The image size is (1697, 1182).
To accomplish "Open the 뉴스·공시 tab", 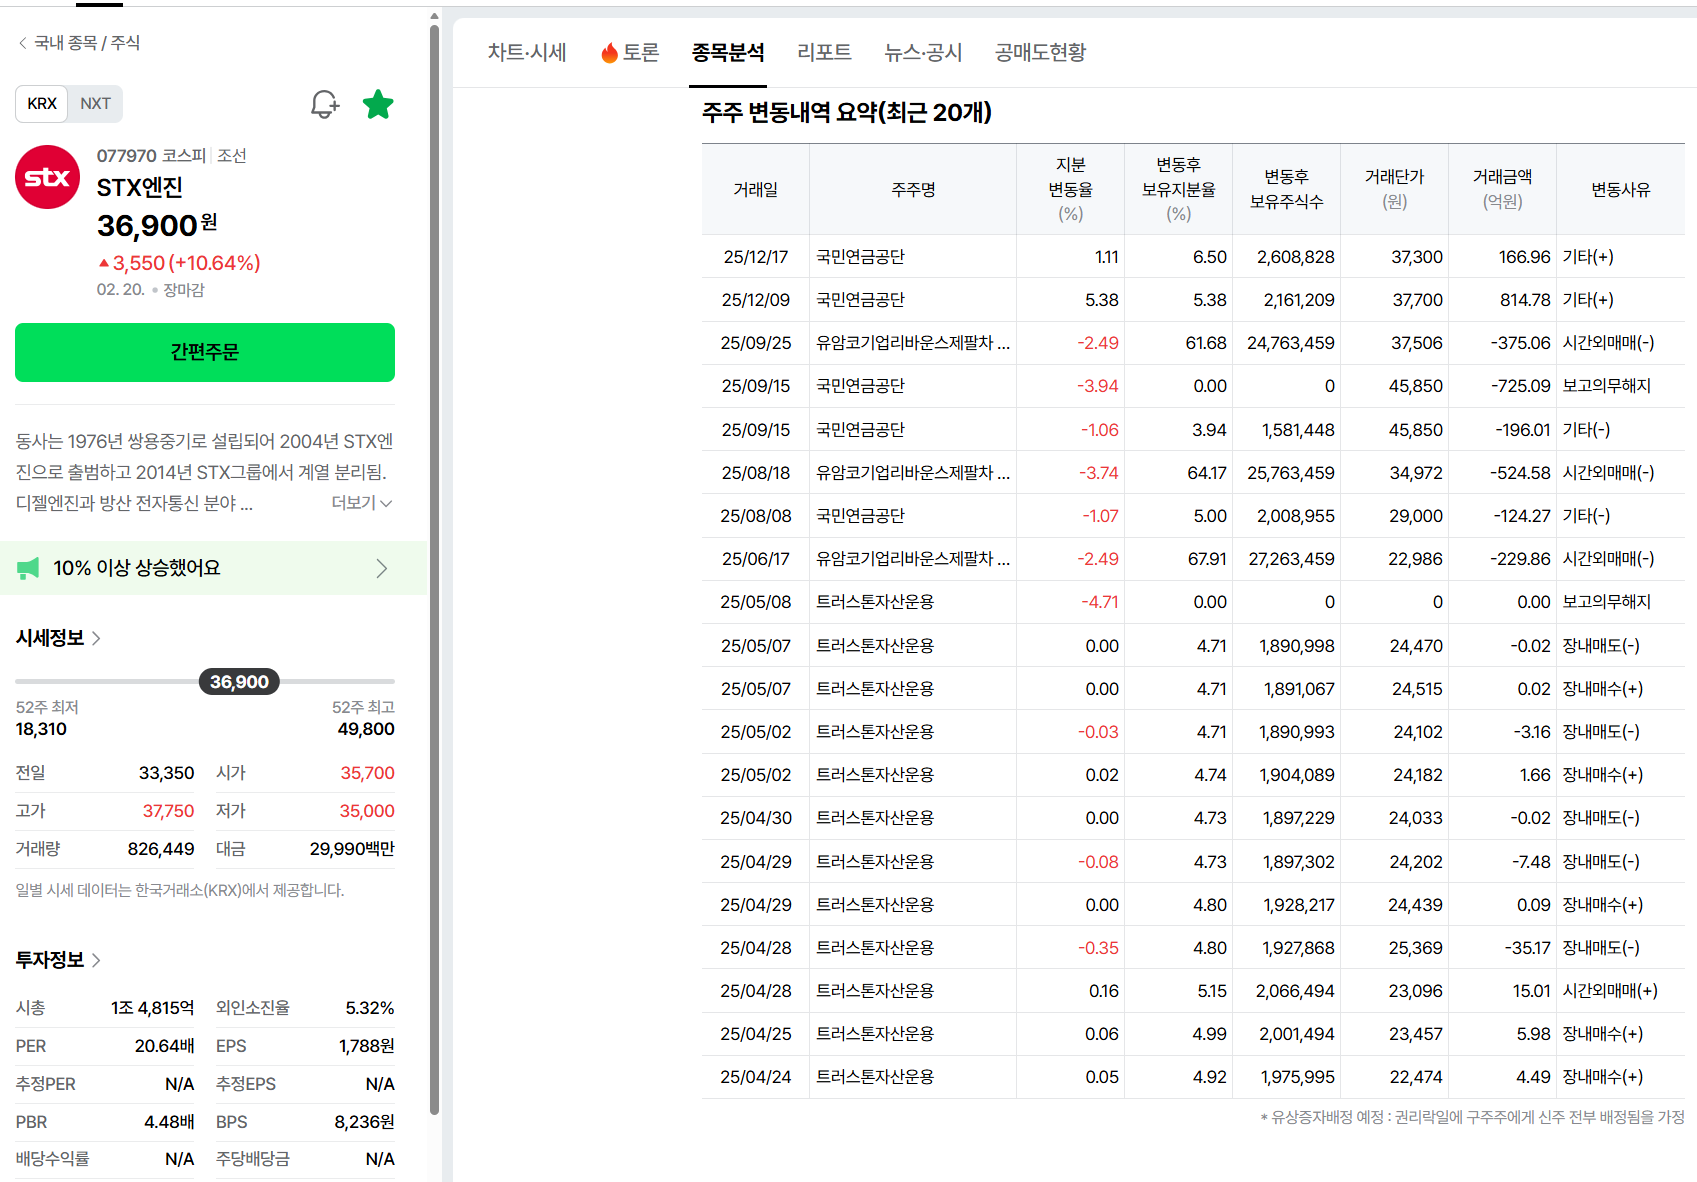I will coord(923,53).
